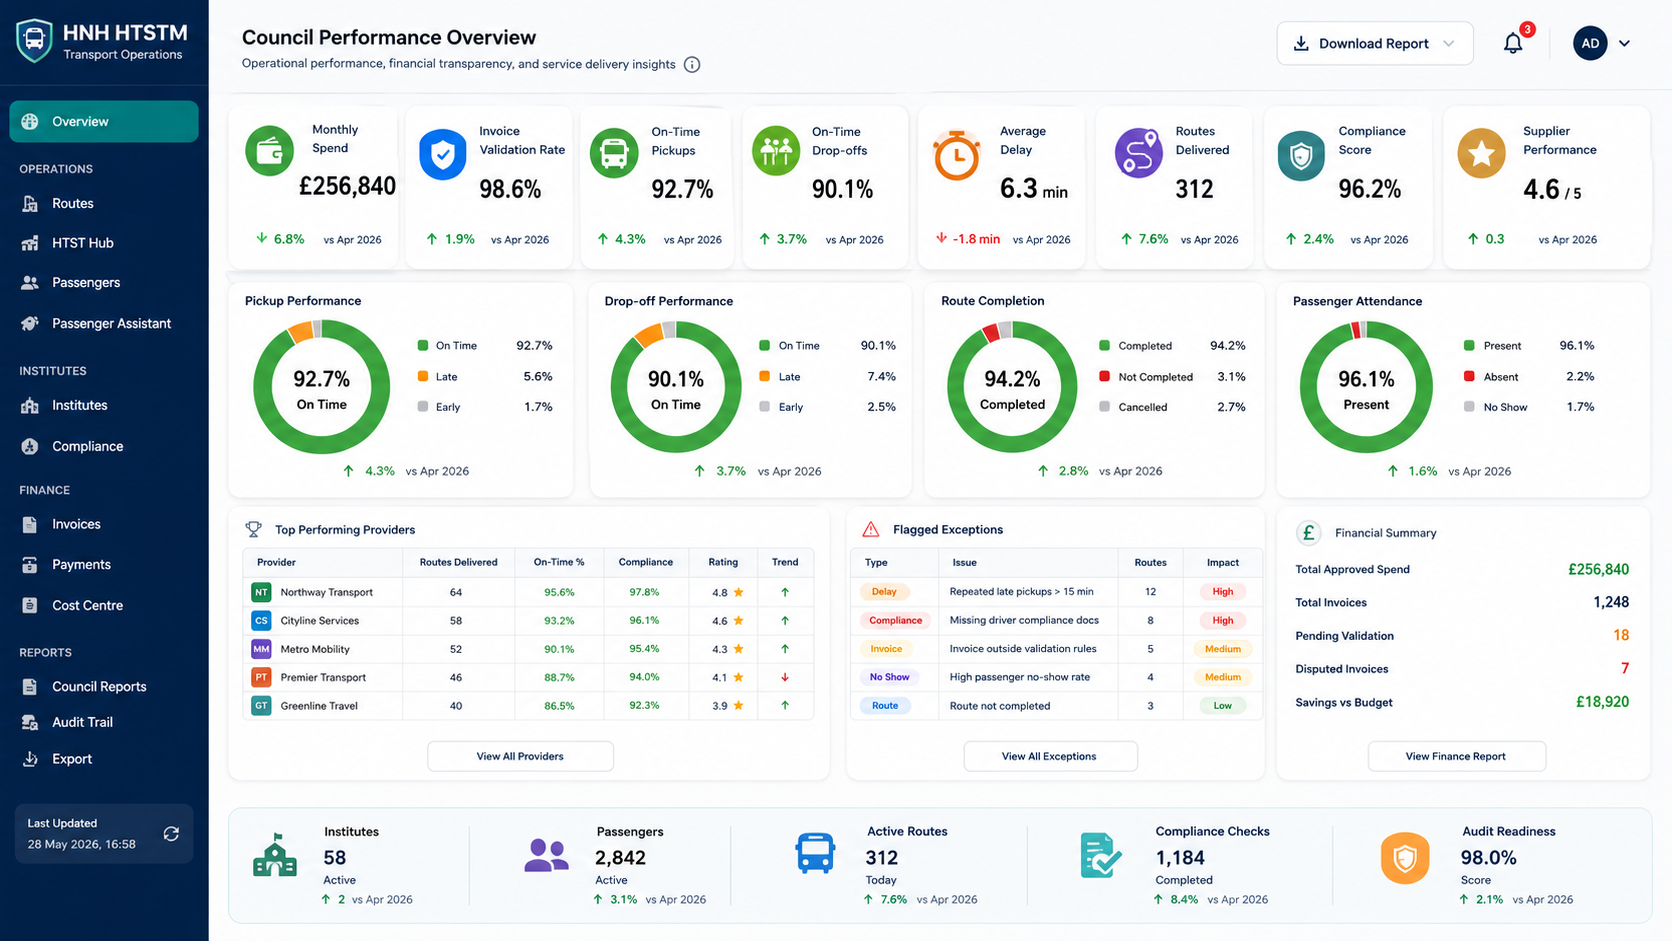Click the On-Time Pickups bus icon

click(x=614, y=153)
